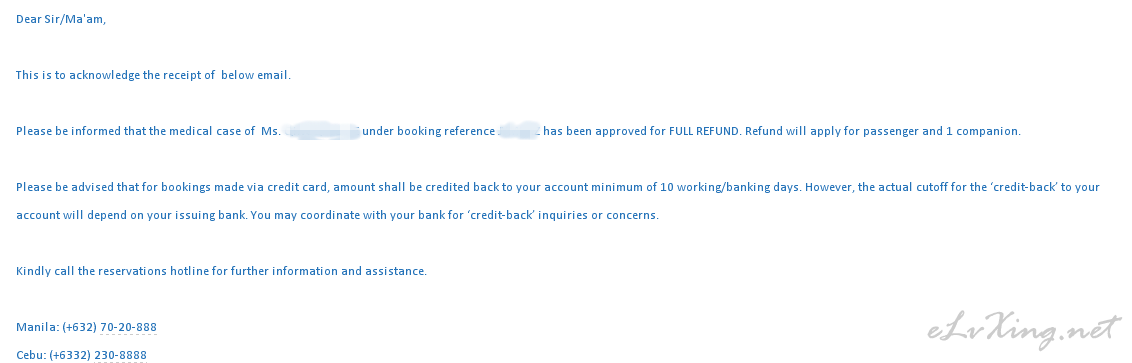The height and width of the screenshot is (363, 1132).
Task: Click the Cebu phone number 230-8888
Action: point(120,355)
